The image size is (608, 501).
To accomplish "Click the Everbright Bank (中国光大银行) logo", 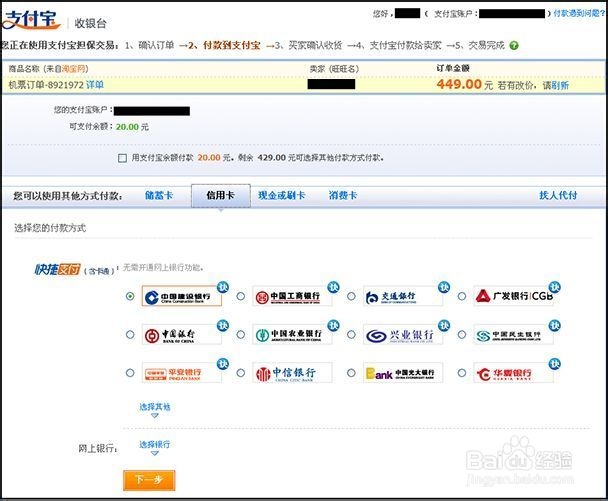I will (402, 373).
